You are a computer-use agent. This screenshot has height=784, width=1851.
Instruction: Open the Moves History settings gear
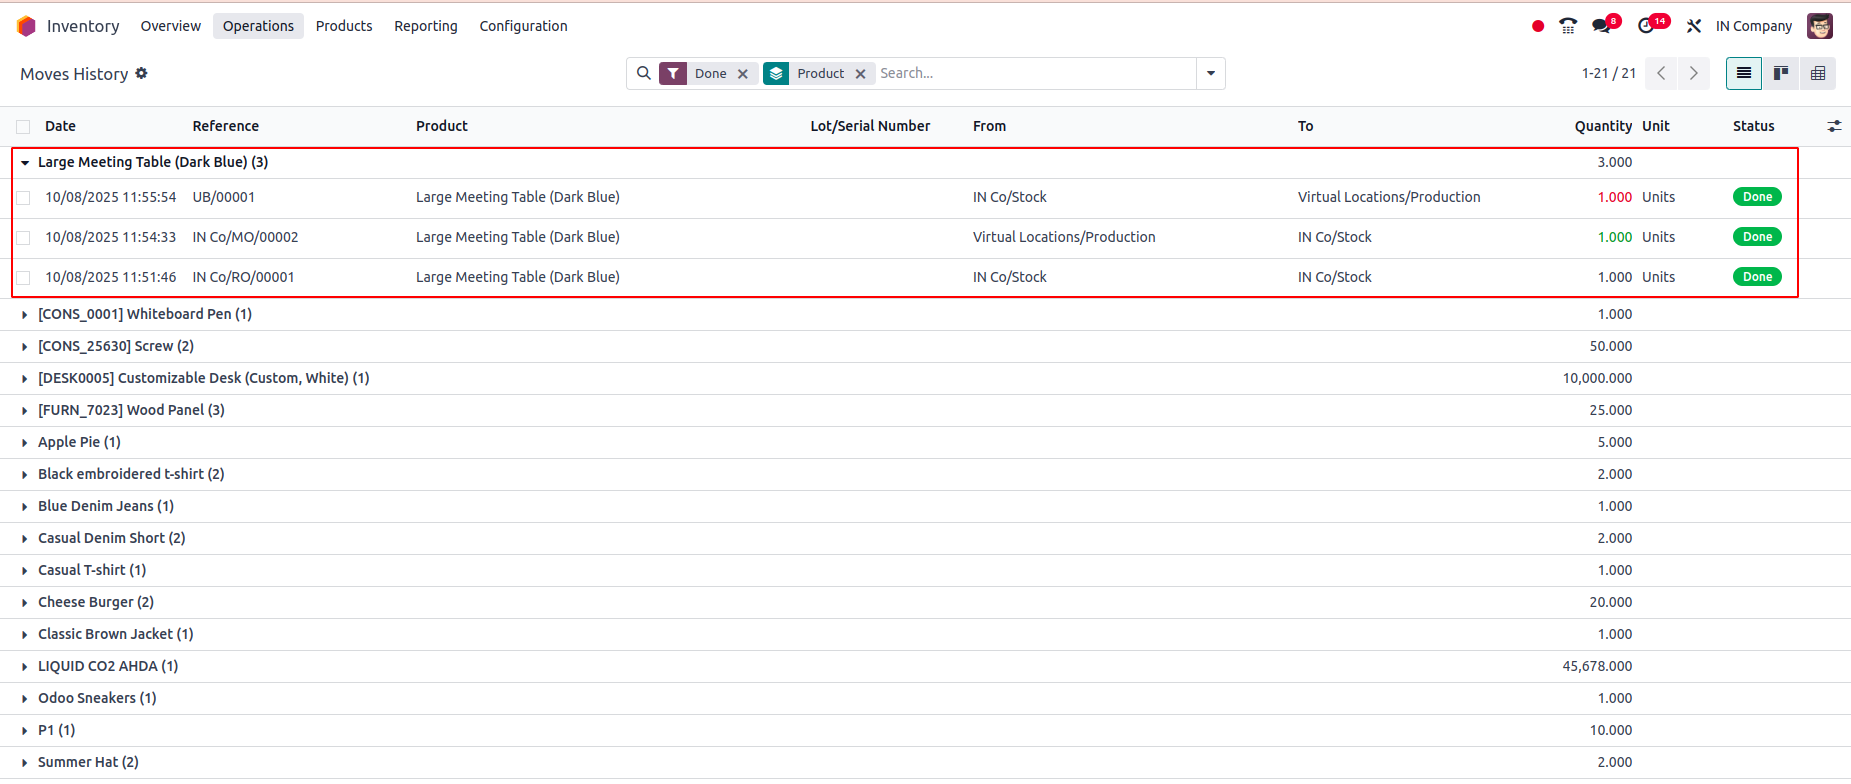tap(141, 73)
